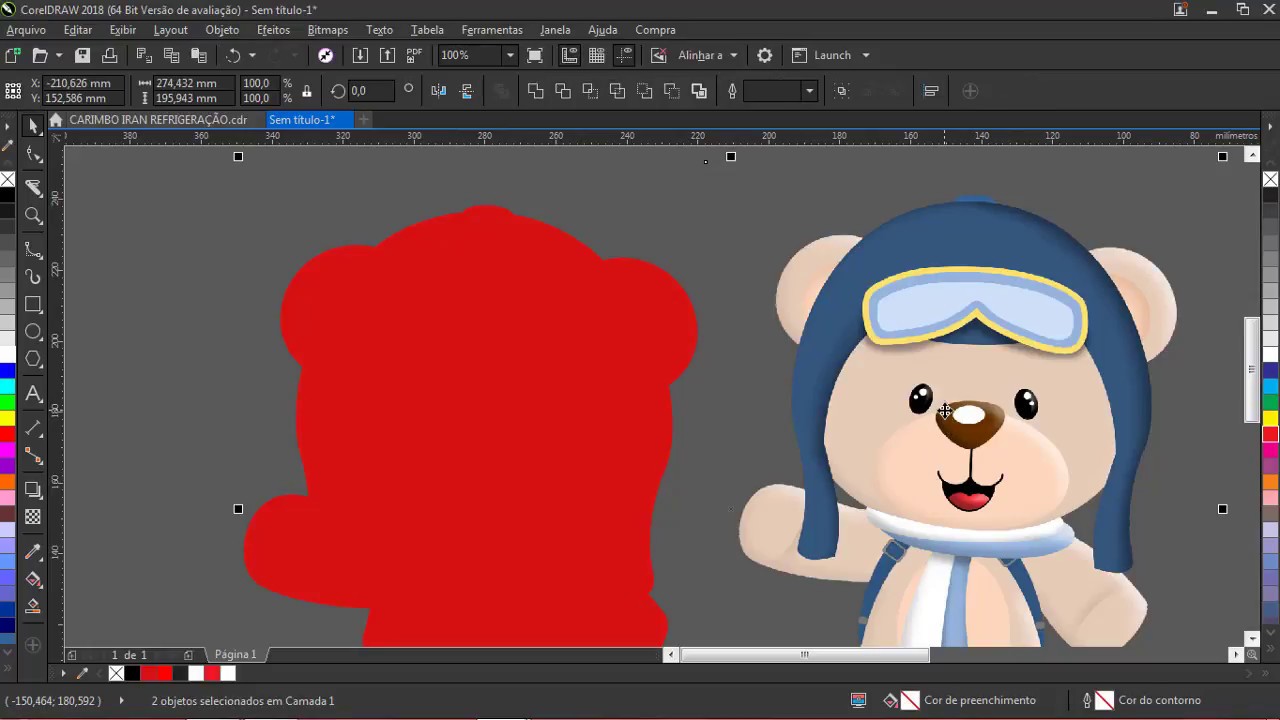
Task: Toggle the show grid button
Action: [597, 55]
